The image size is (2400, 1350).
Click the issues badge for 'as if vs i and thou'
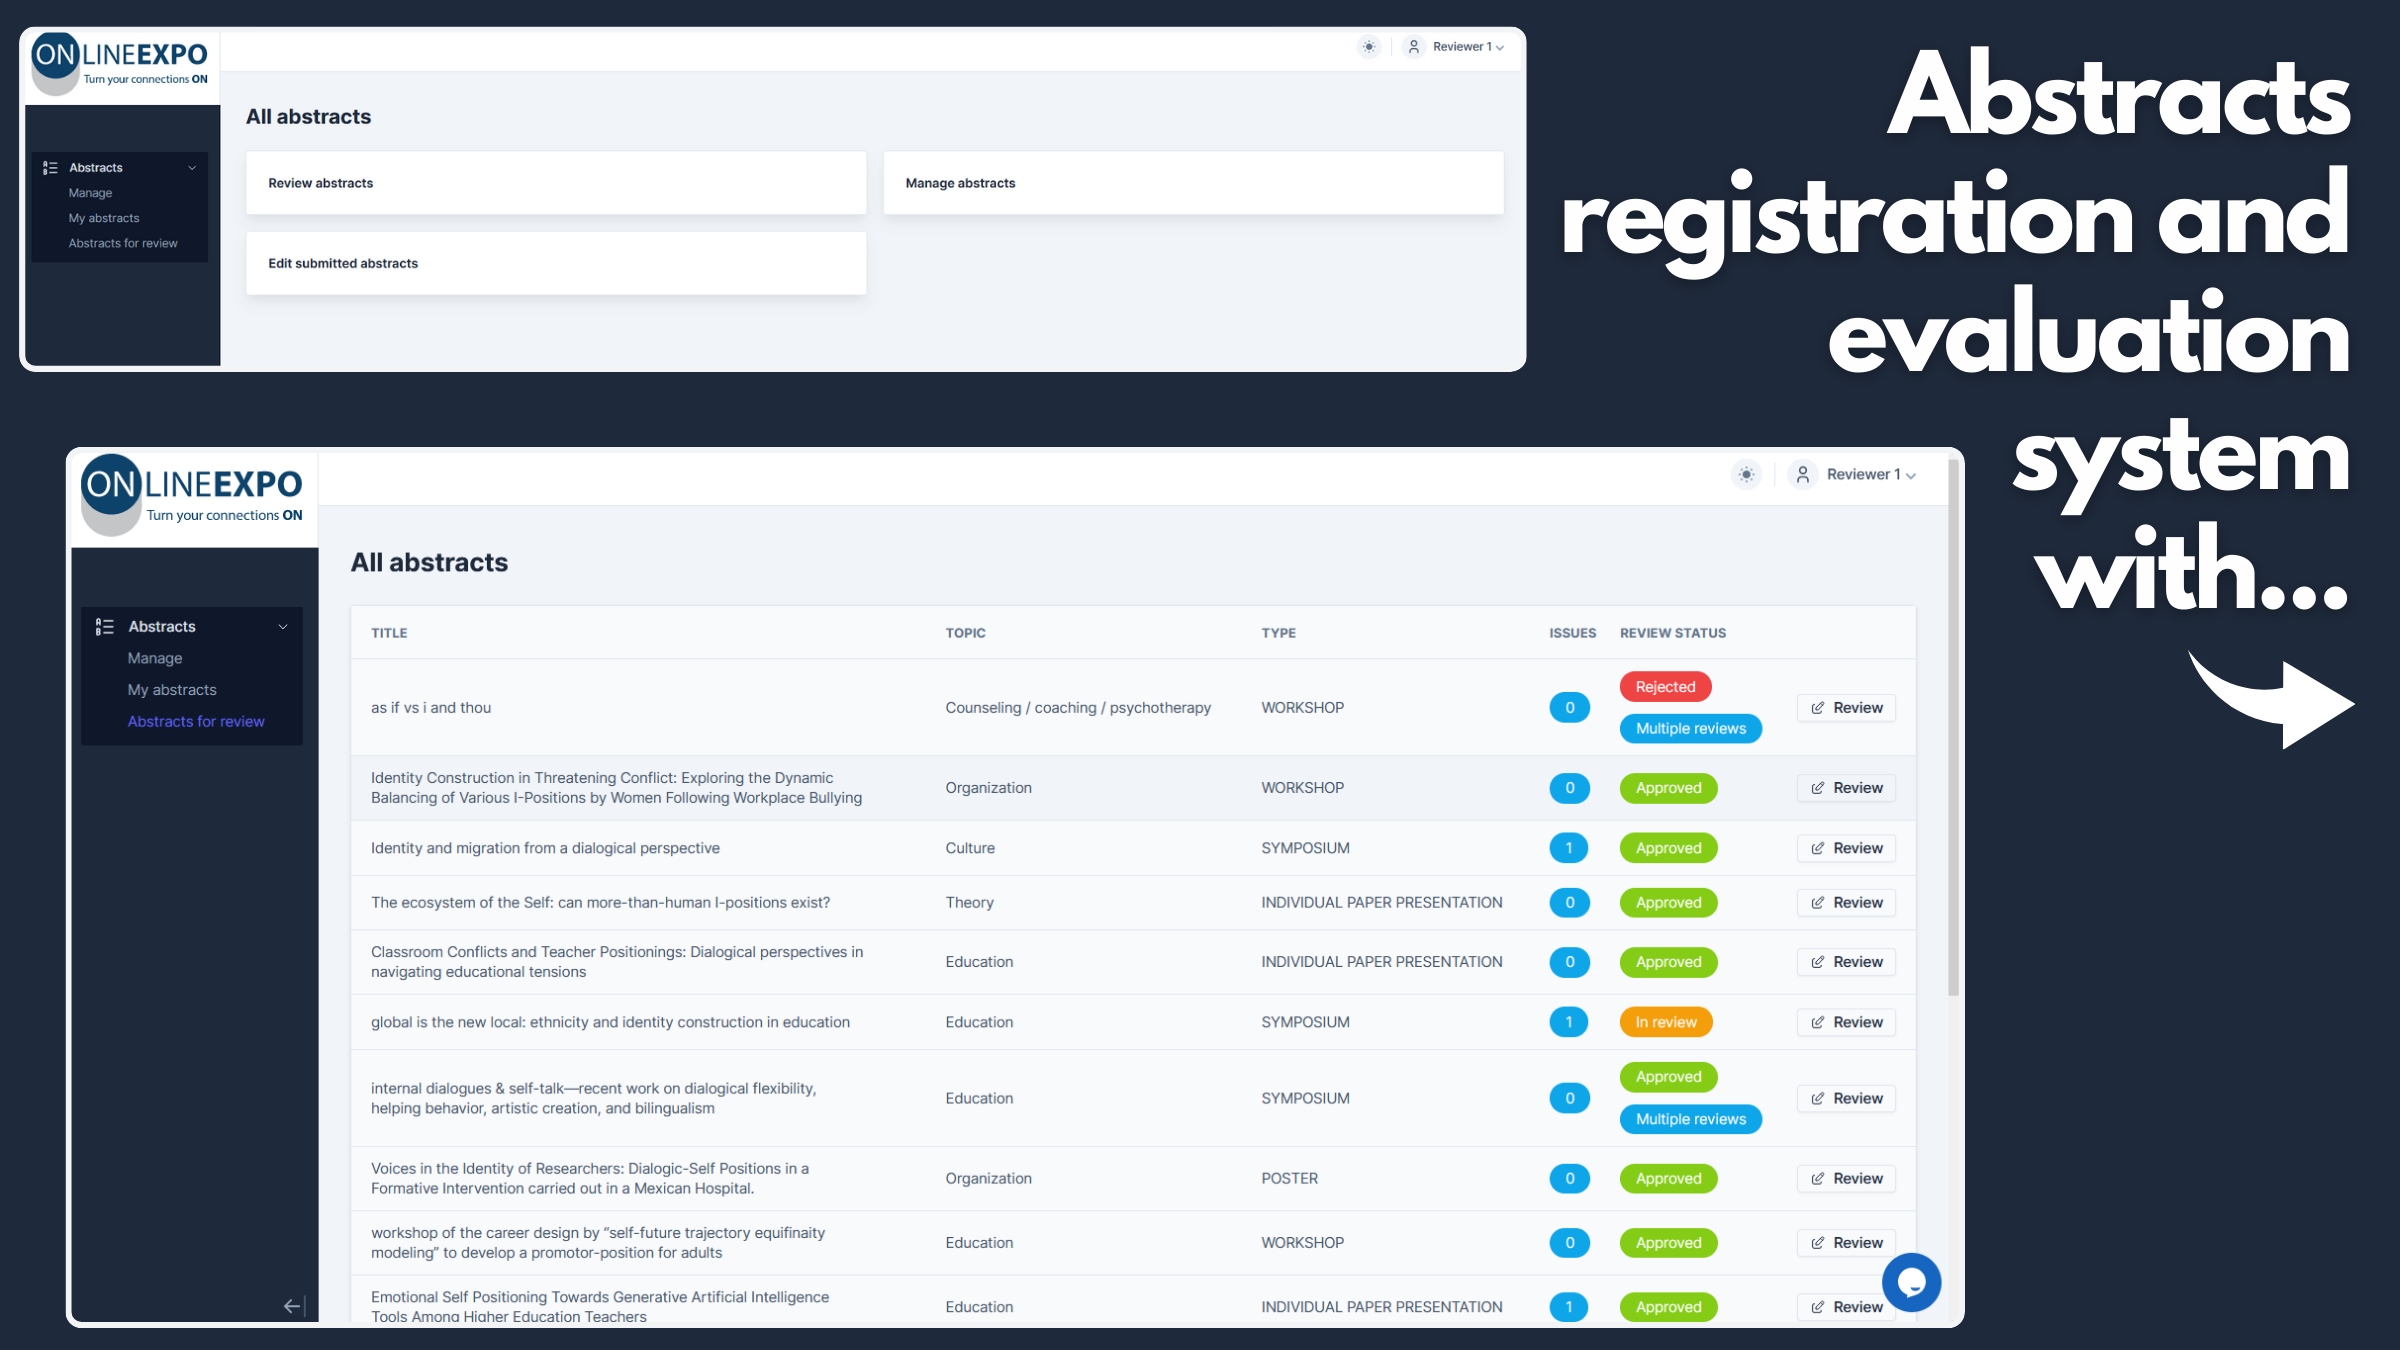coord(1569,708)
